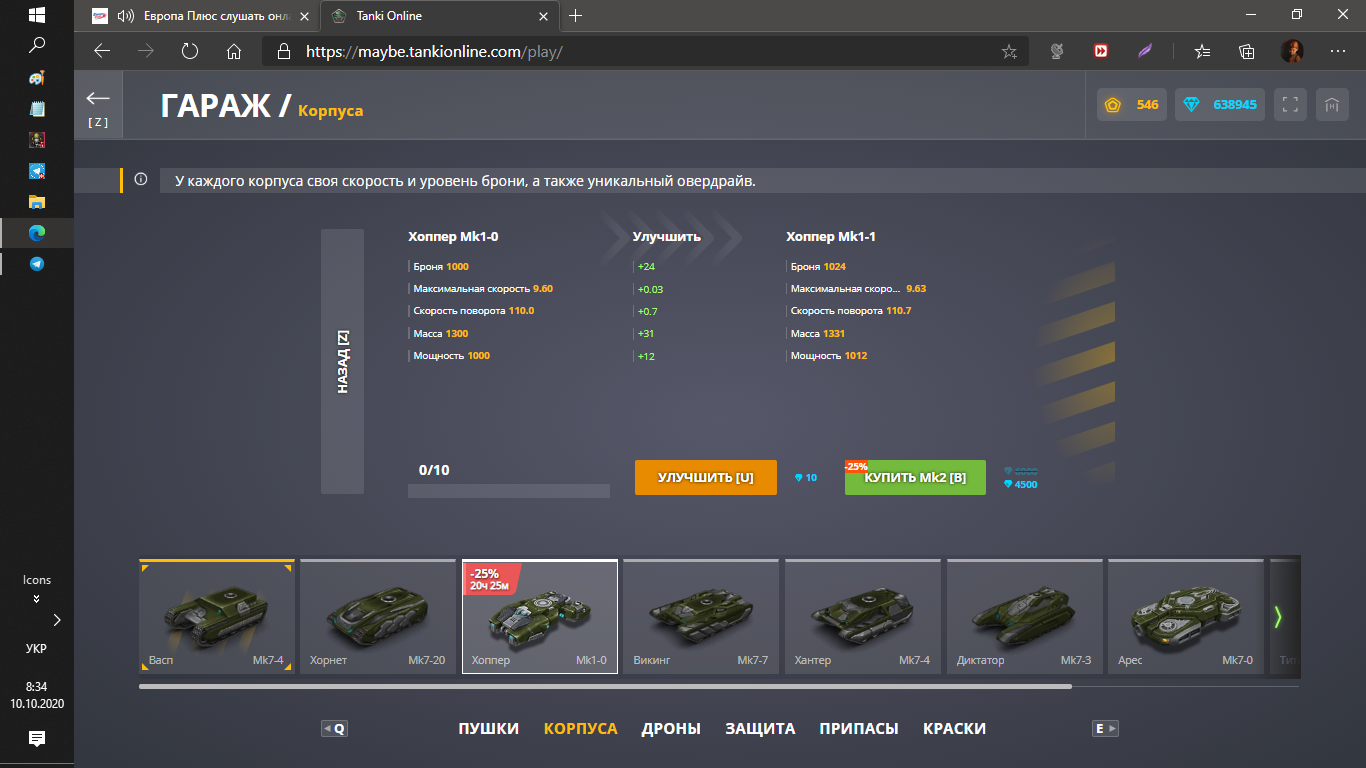Open Windows Search from the taskbar
The width and height of the screenshot is (1366, 768).
pos(37,45)
